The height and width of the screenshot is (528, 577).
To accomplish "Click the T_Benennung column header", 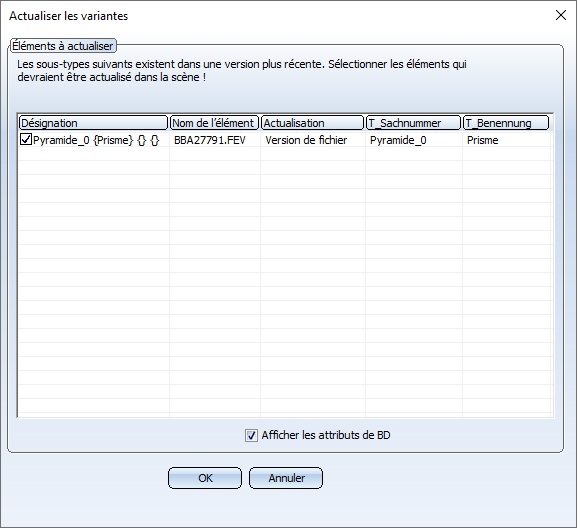I will tap(506, 123).
